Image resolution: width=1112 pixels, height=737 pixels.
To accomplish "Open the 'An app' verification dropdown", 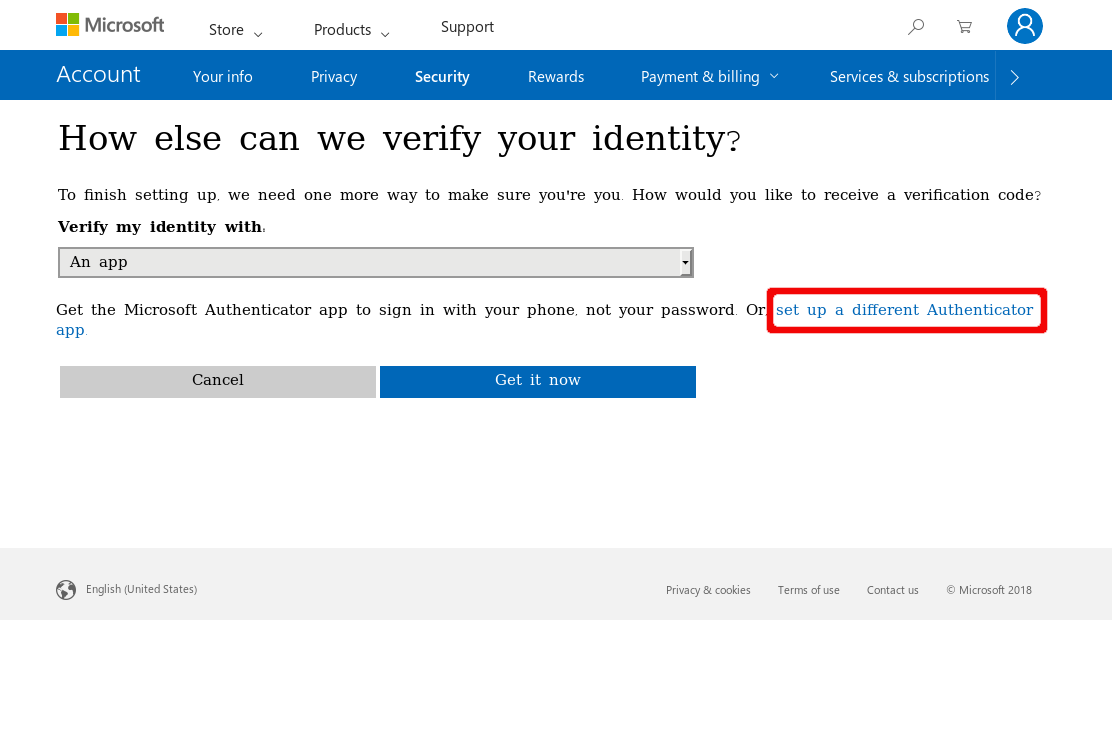I will [x=375, y=262].
